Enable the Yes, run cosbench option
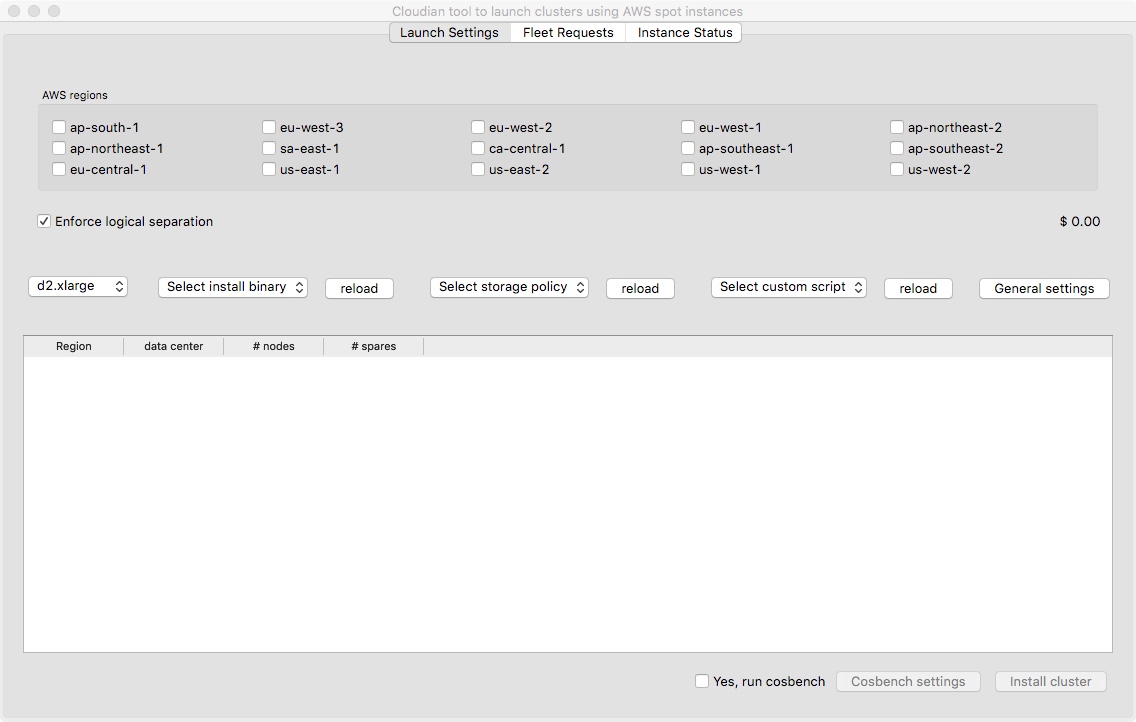1136x722 pixels. pyautogui.click(x=702, y=681)
